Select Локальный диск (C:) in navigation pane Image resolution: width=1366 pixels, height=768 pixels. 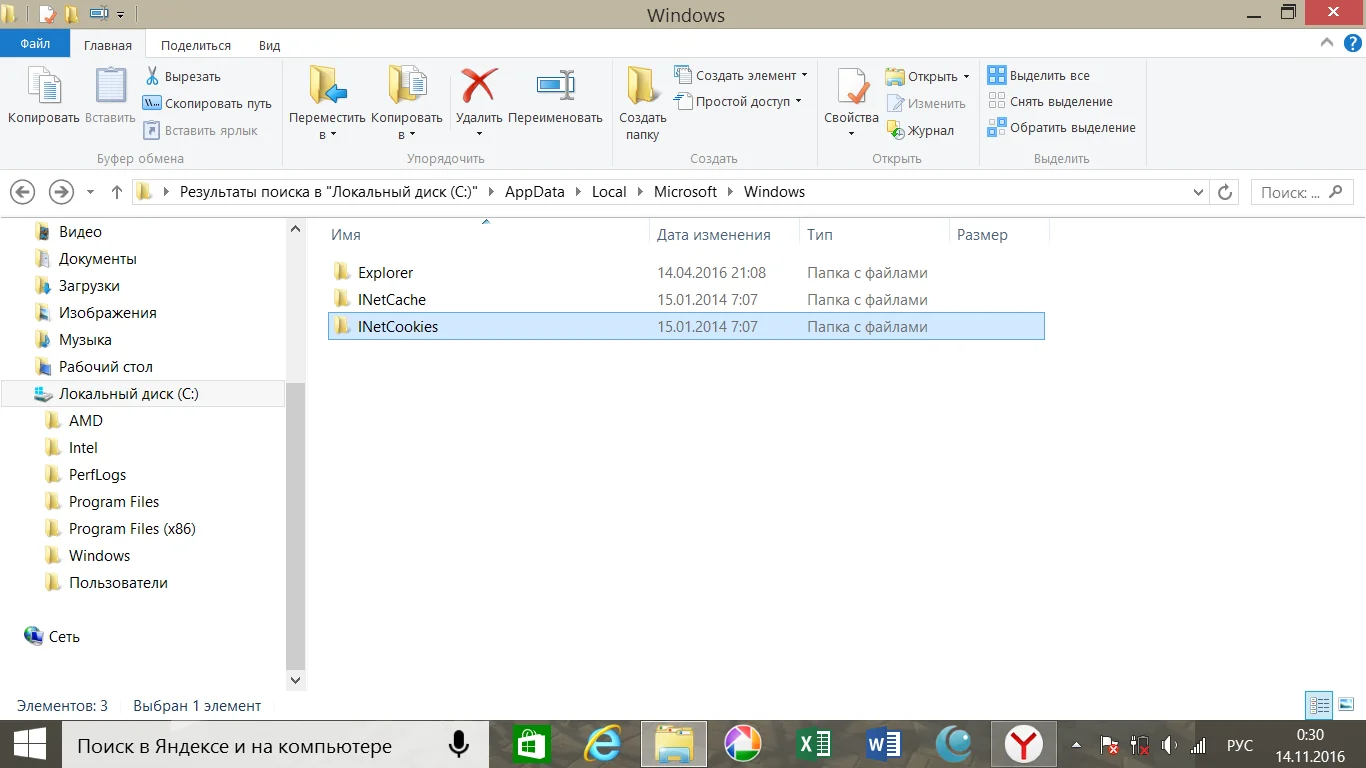pos(143,394)
